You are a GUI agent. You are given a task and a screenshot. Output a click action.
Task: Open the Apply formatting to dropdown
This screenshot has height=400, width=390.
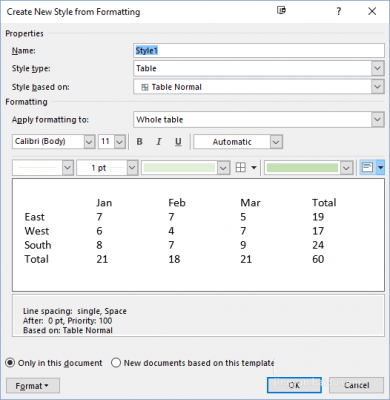click(x=377, y=120)
